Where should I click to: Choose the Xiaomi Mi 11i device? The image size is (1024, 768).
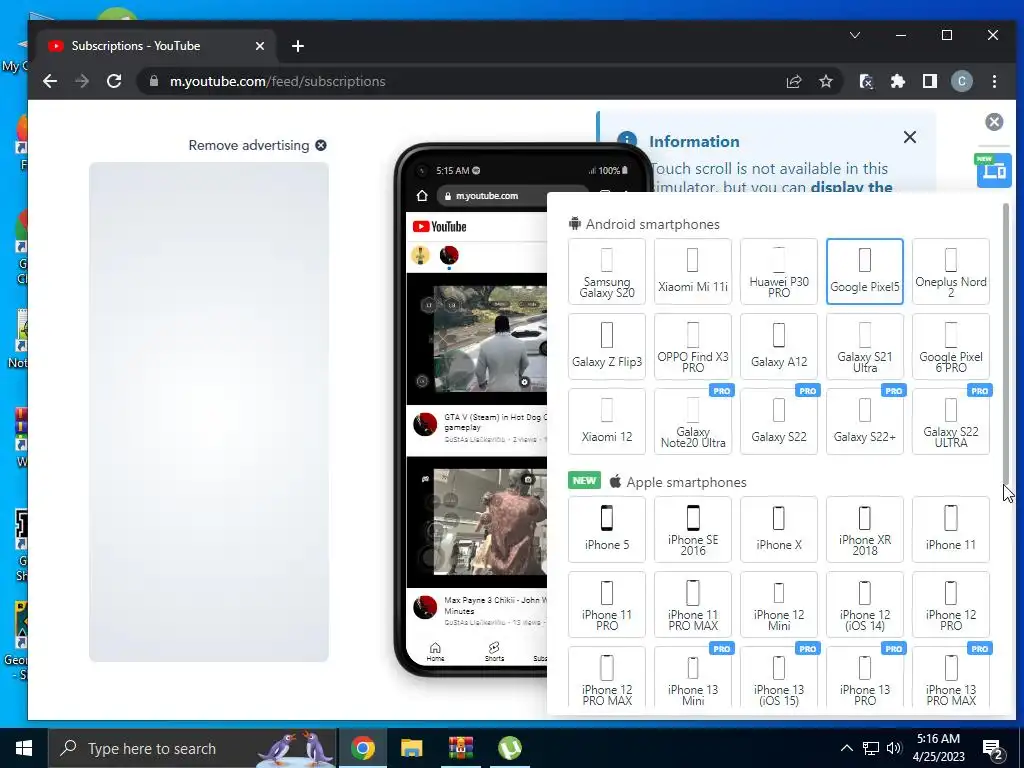coord(693,272)
